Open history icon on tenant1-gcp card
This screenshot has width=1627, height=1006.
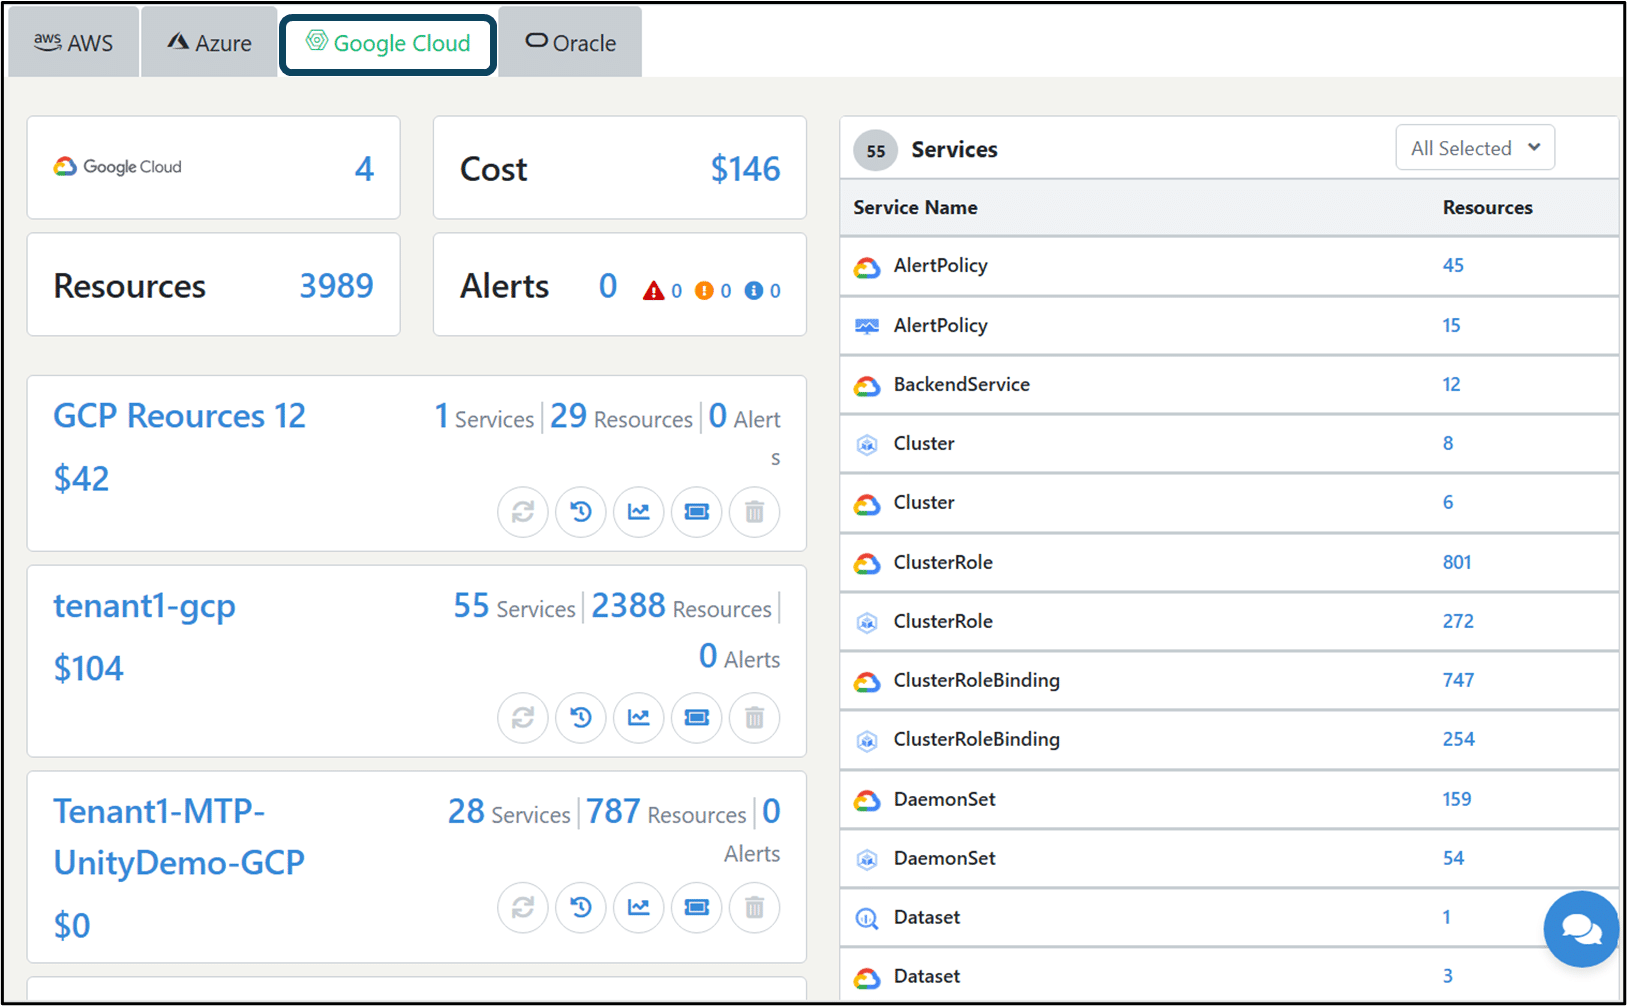(x=581, y=718)
